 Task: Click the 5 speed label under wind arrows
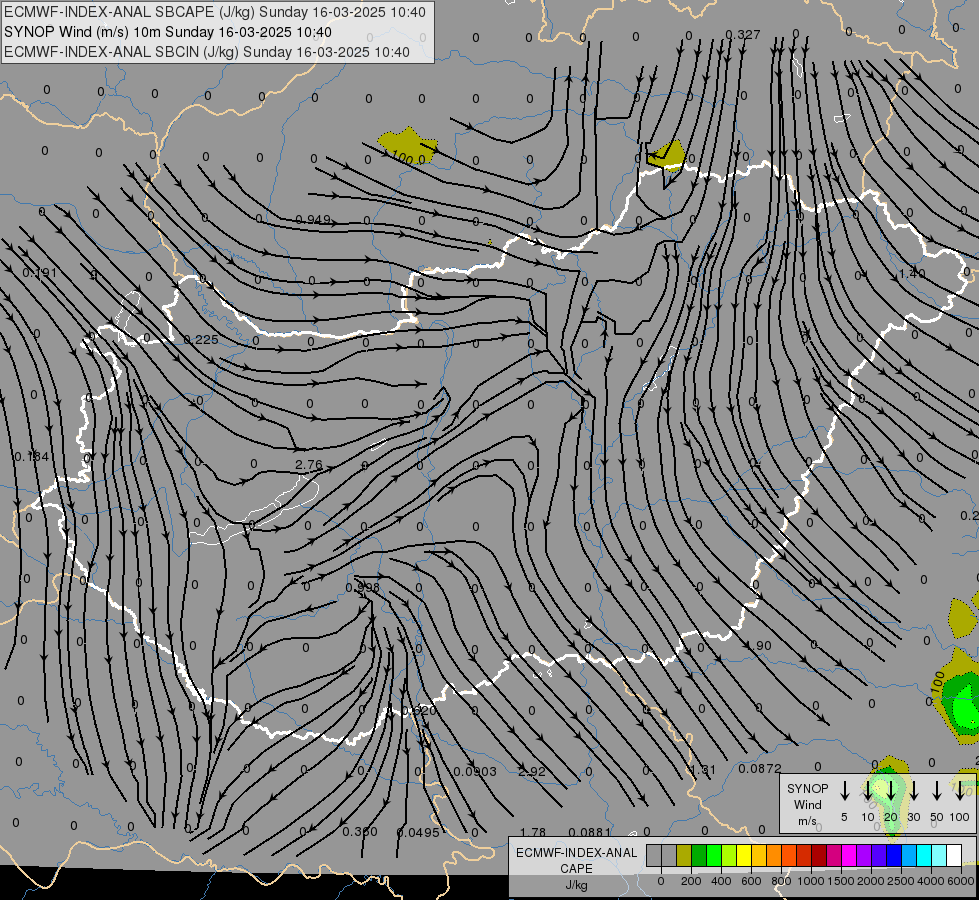844,817
